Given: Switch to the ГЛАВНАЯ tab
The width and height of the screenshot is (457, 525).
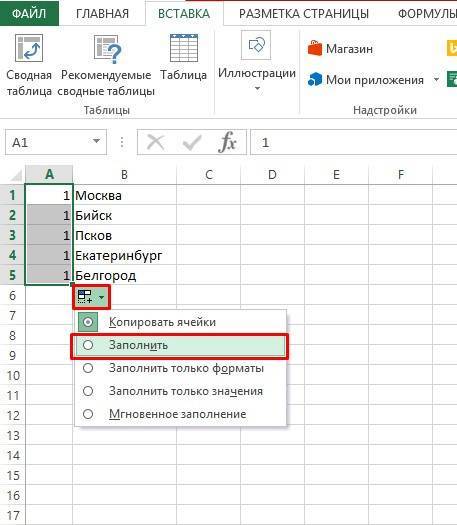Looking at the screenshot, I should [x=102, y=13].
